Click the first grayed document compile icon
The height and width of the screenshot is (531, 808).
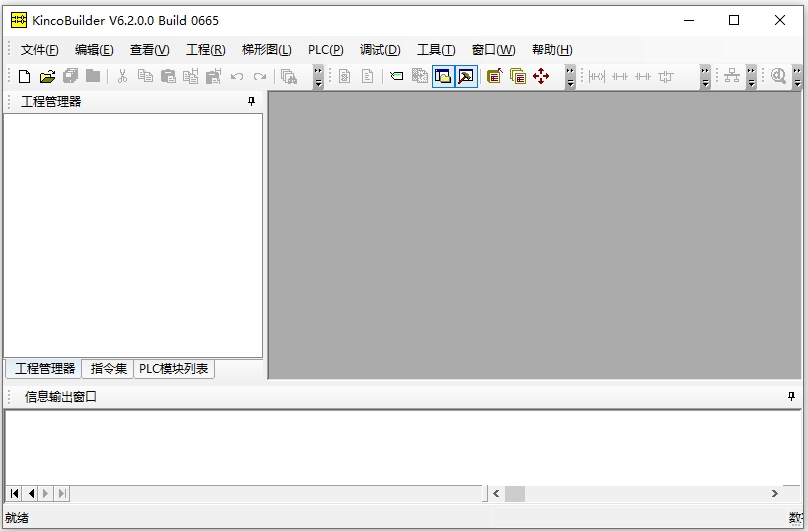[345, 76]
